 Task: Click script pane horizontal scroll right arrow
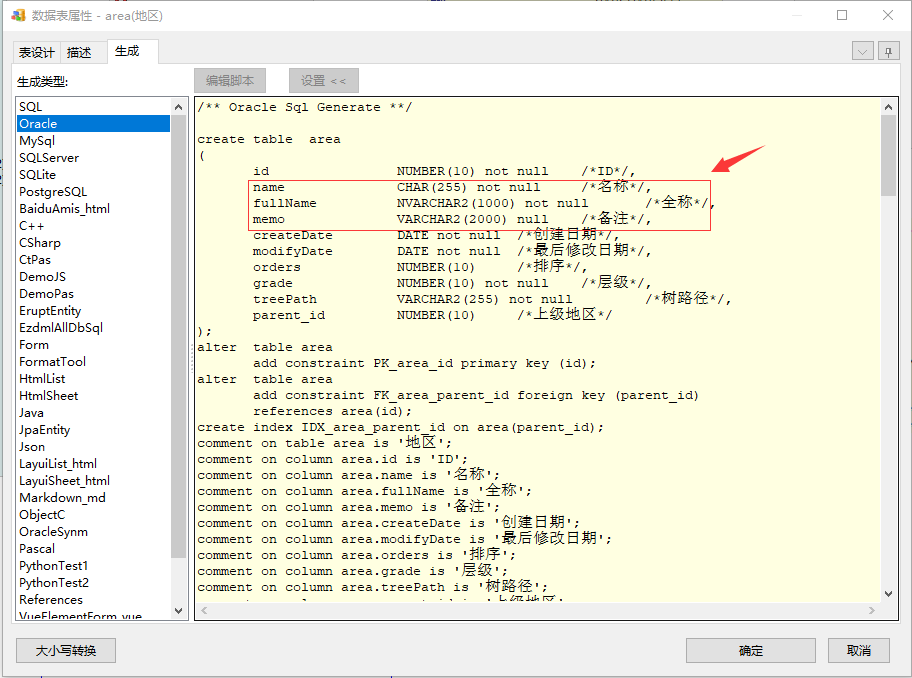pyautogui.click(x=871, y=611)
